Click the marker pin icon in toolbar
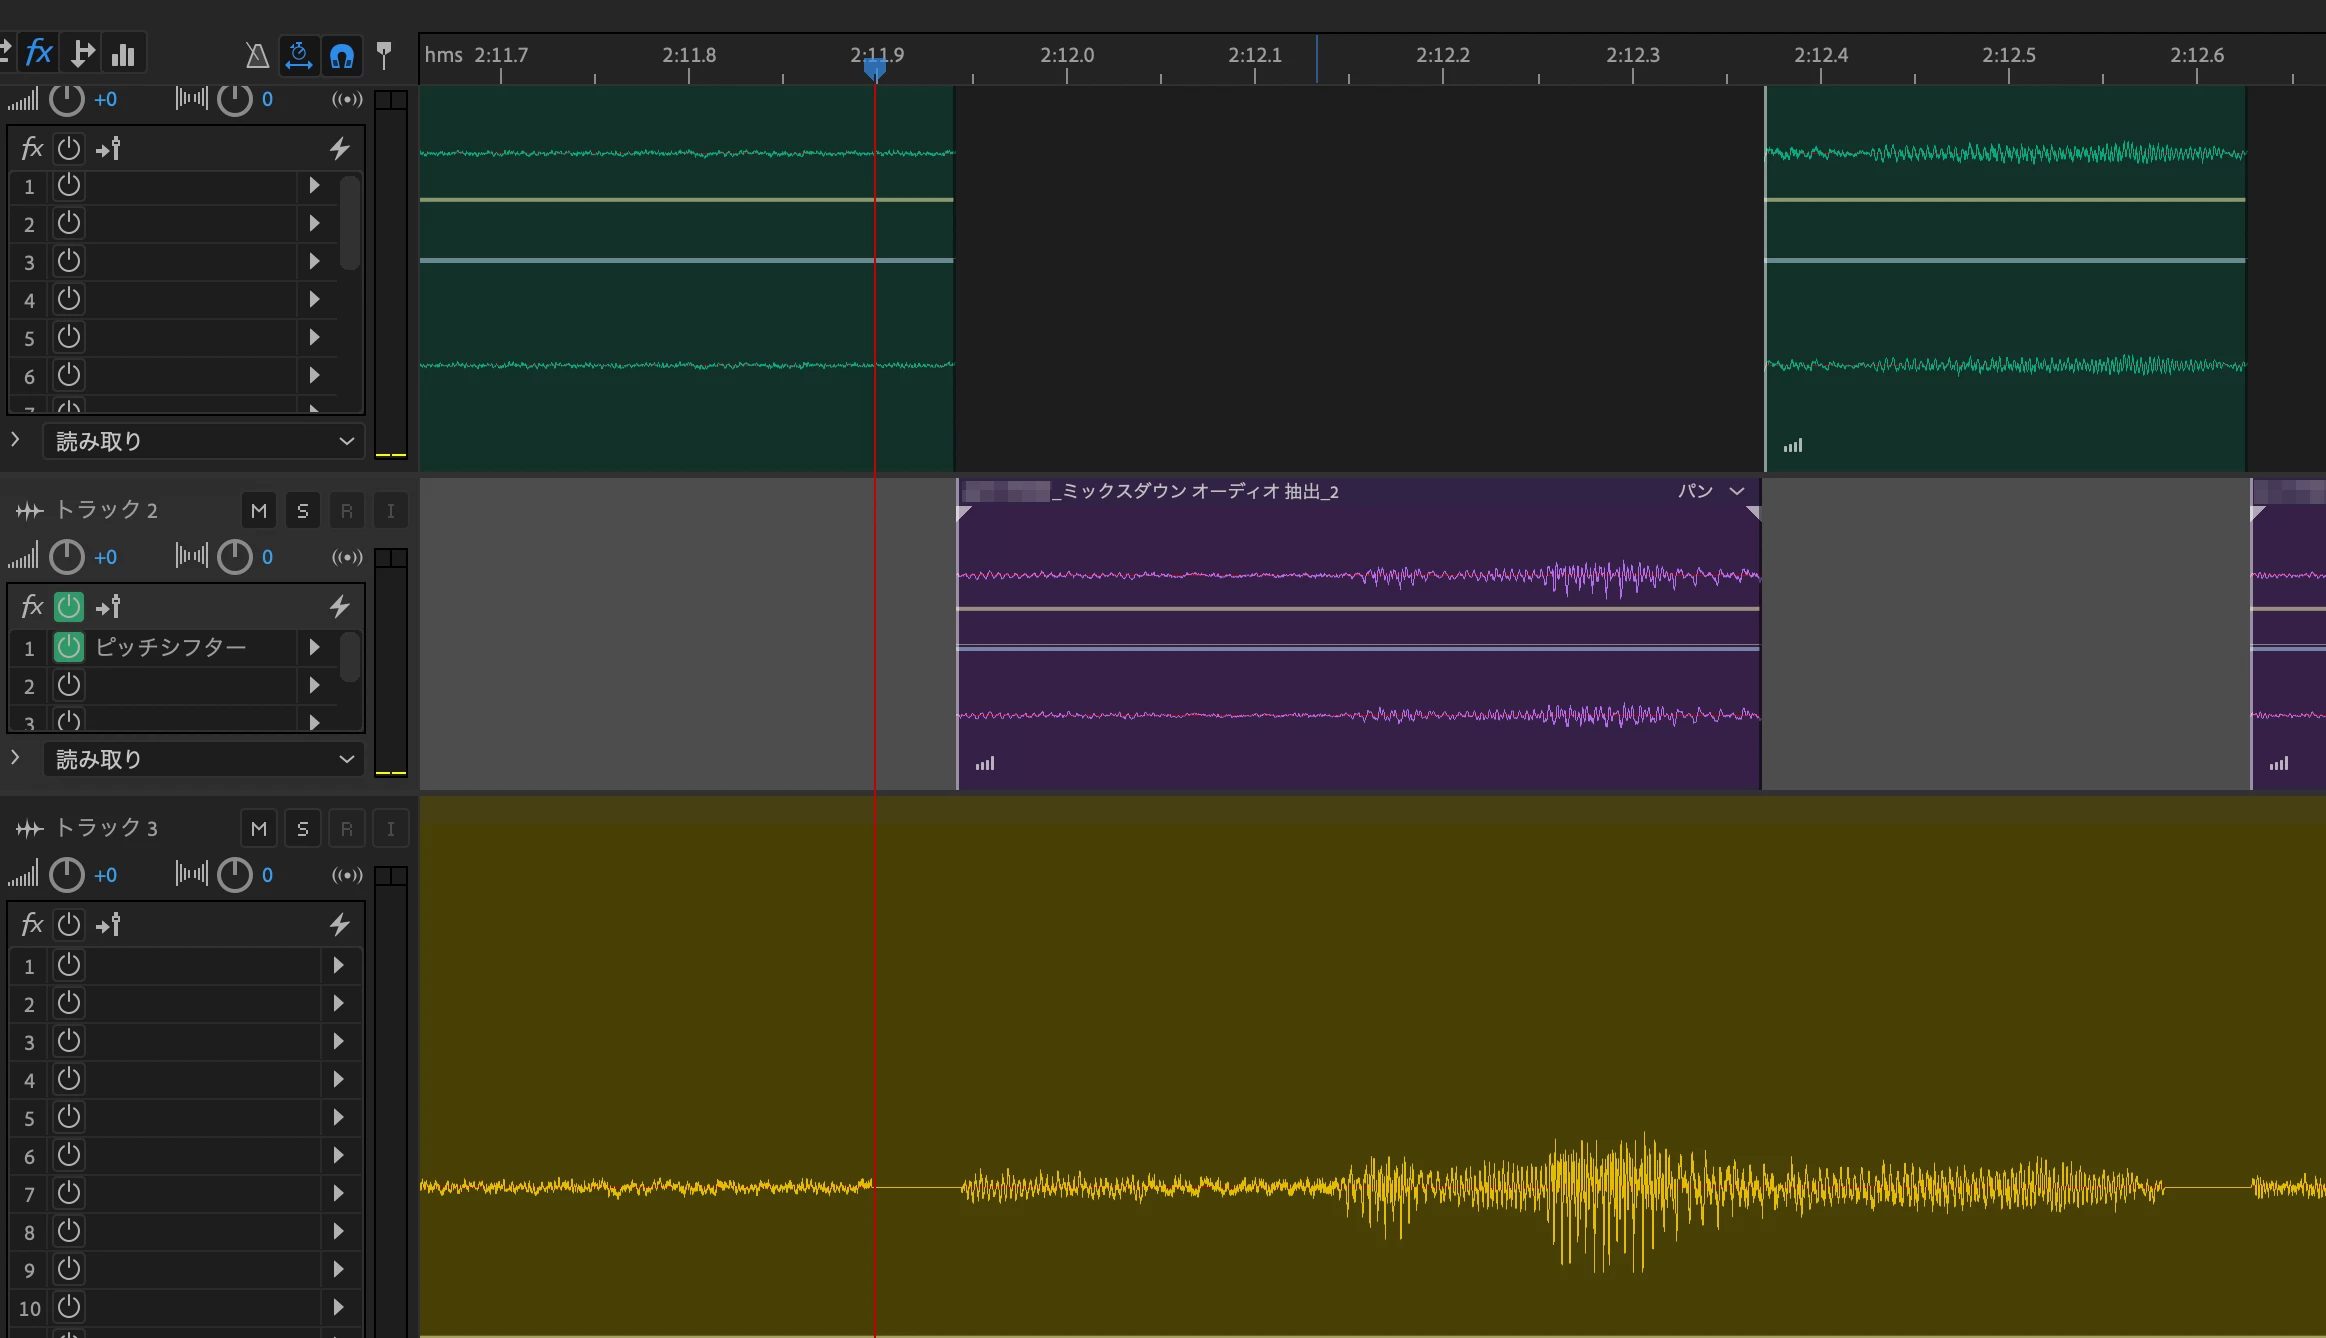This screenshot has width=2326, height=1338. tap(384, 55)
